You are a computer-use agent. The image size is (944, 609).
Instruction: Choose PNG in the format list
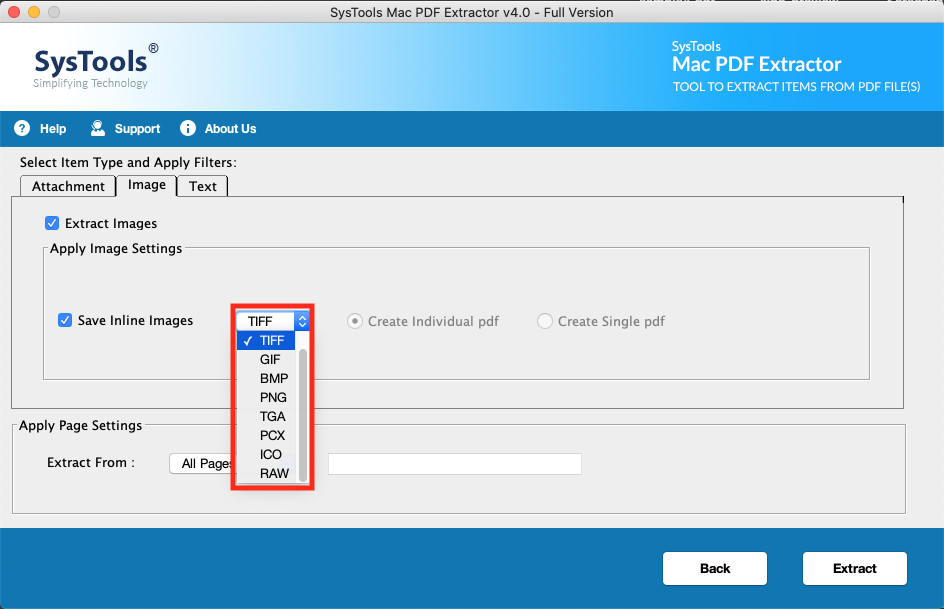click(x=268, y=397)
